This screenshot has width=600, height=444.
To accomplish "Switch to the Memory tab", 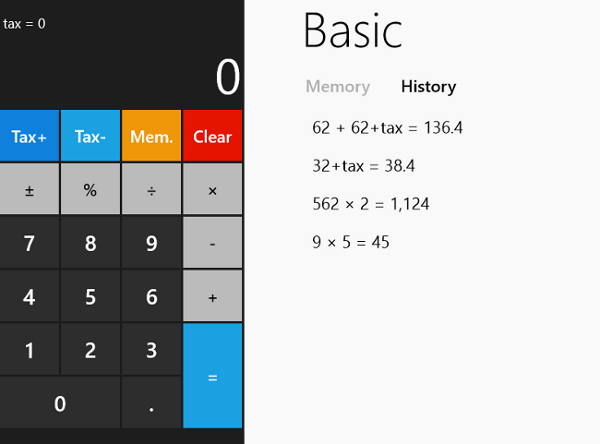I will 338,87.
